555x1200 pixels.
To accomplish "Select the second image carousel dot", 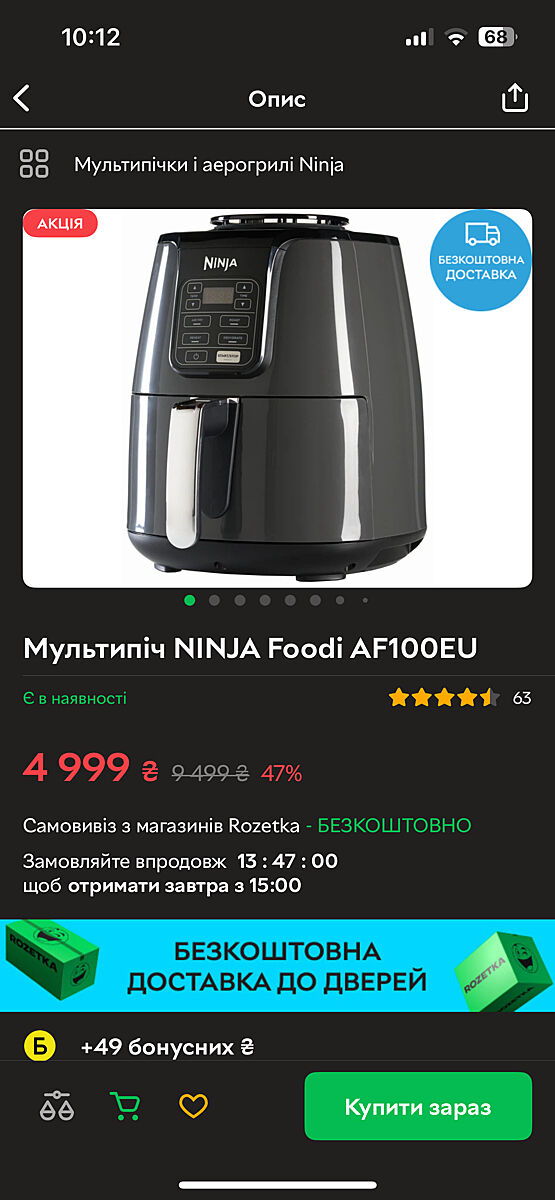I will [214, 601].
